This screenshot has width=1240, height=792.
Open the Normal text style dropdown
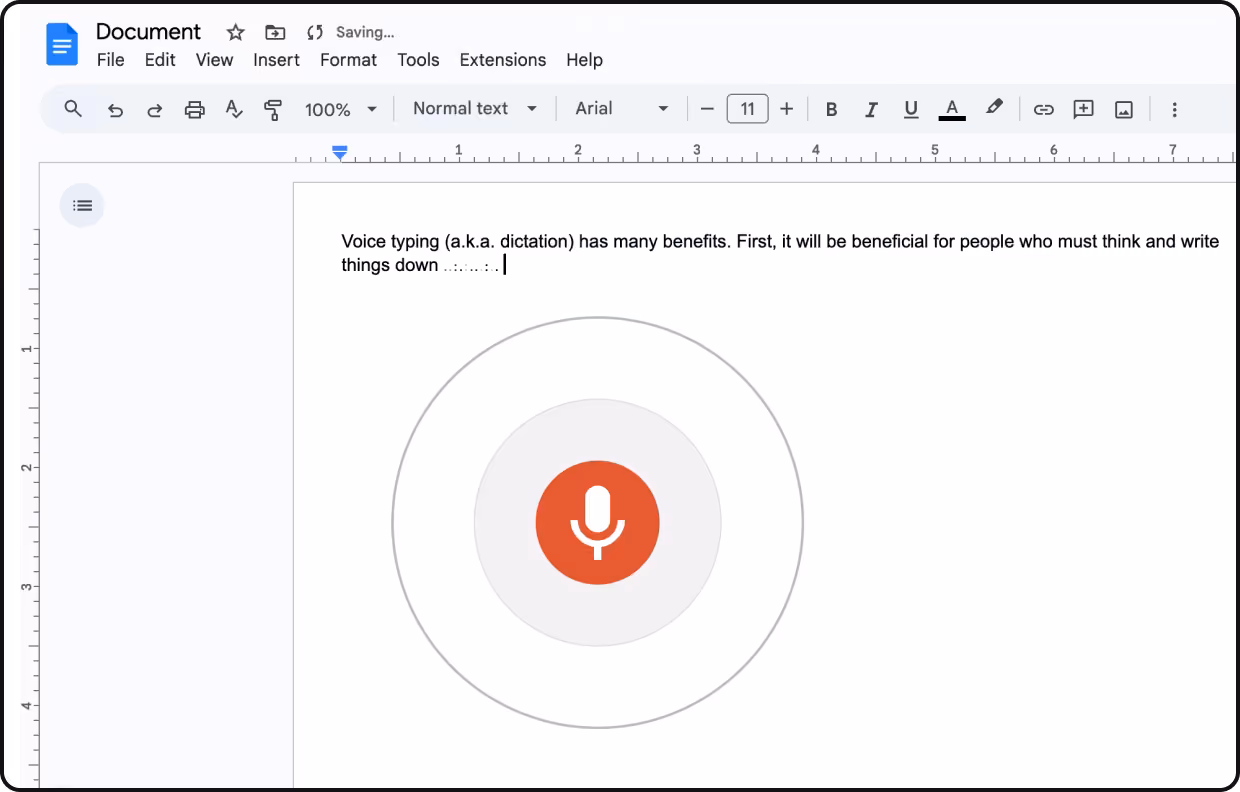pos(475,108)
